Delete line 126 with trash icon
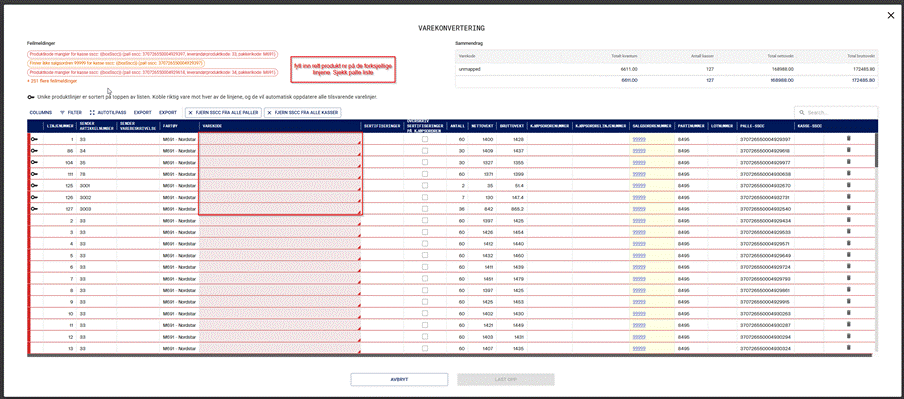 (x=848, y=197)
